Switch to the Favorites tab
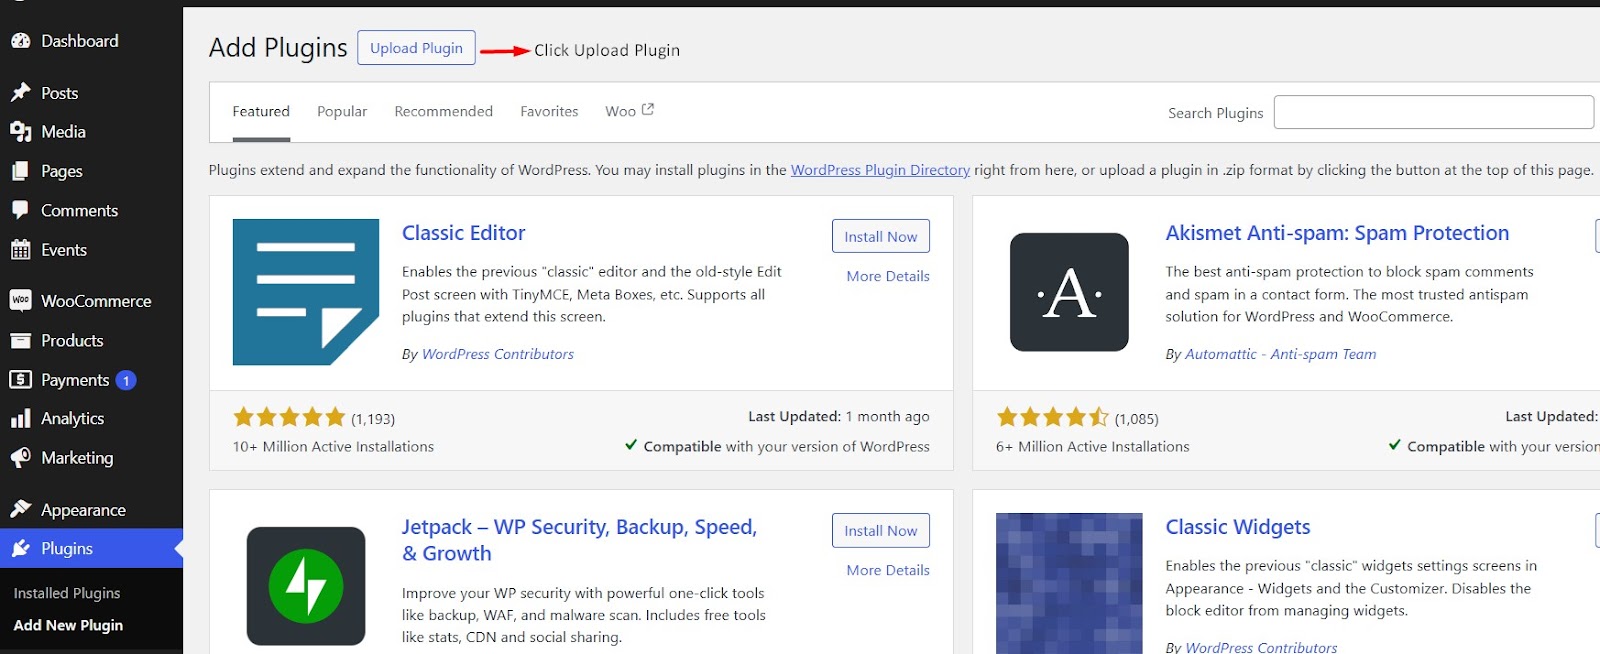Image resolution: width=1600 pixels, height=654 pixels. pos(549,111)
